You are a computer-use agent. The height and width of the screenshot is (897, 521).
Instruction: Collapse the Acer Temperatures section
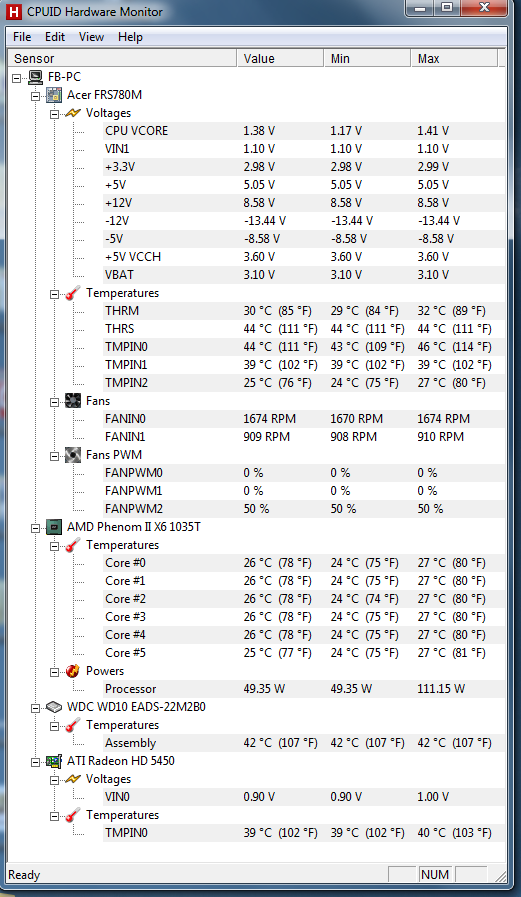(55, 293)
